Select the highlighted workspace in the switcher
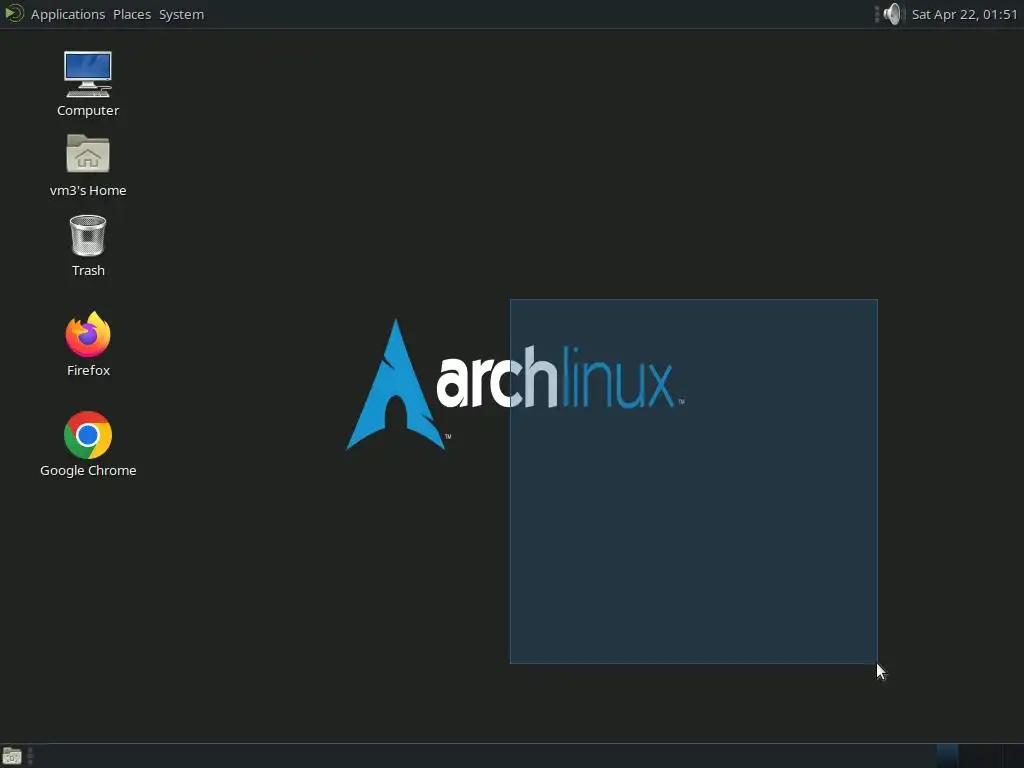 click(947, 756)
